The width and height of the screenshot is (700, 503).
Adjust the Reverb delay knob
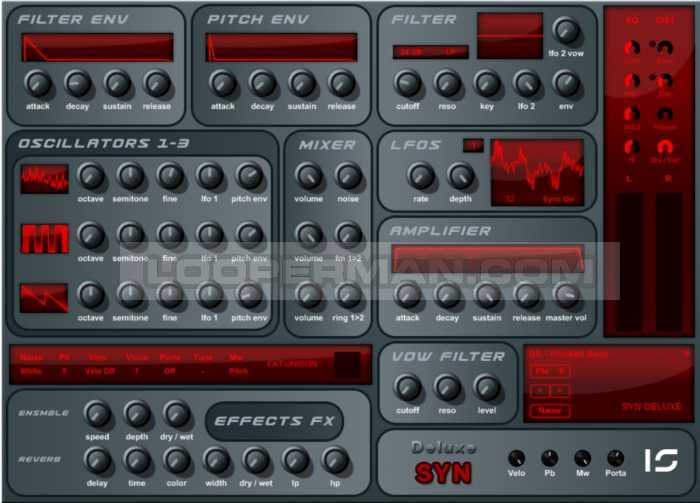[x=97, y=461]
